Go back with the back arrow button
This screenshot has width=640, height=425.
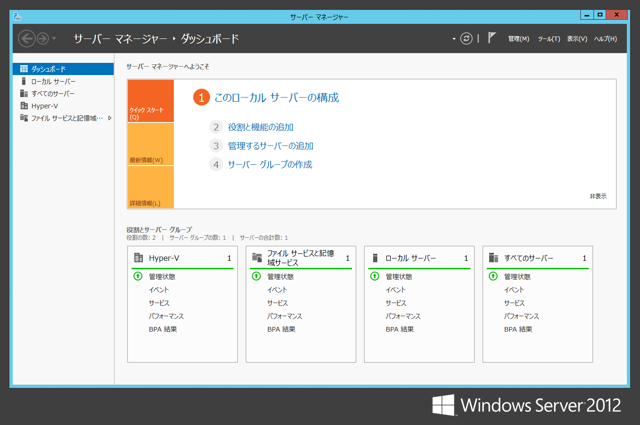pyautogui.click(x=27, y=39)
